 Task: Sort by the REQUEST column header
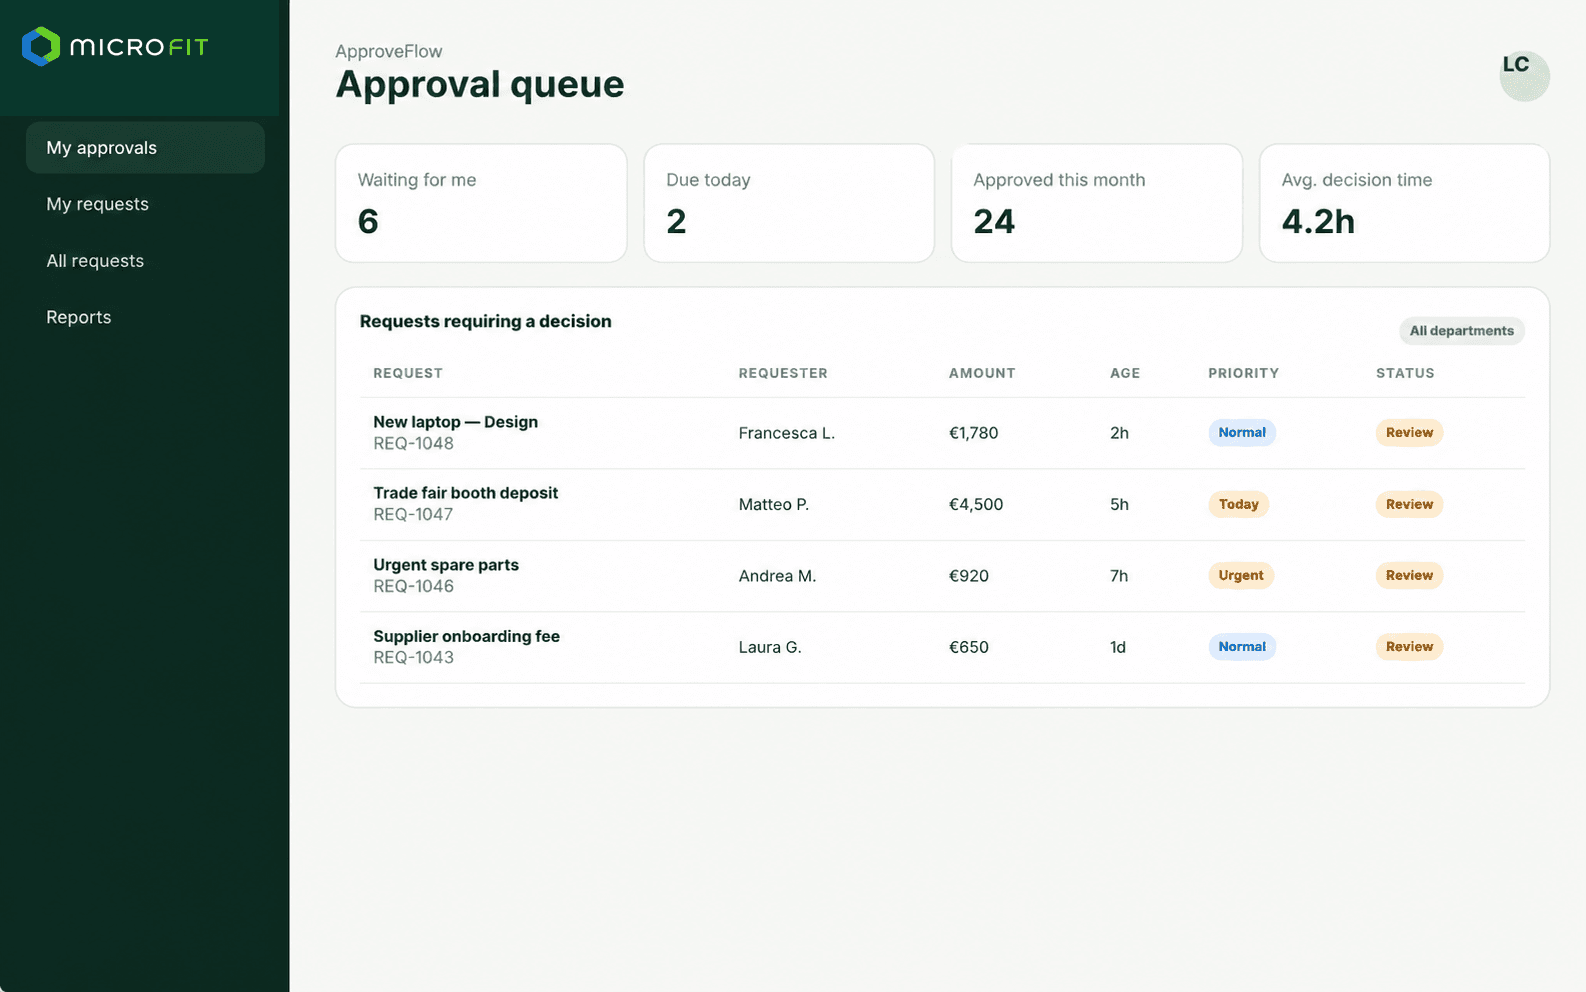[408, 373]
